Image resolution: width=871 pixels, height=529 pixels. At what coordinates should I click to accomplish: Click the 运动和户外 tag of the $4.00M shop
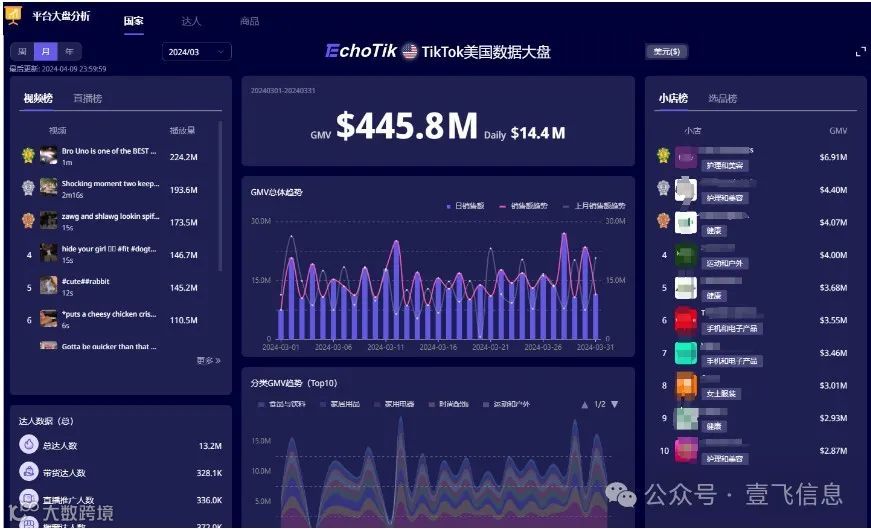pos(724,263)
